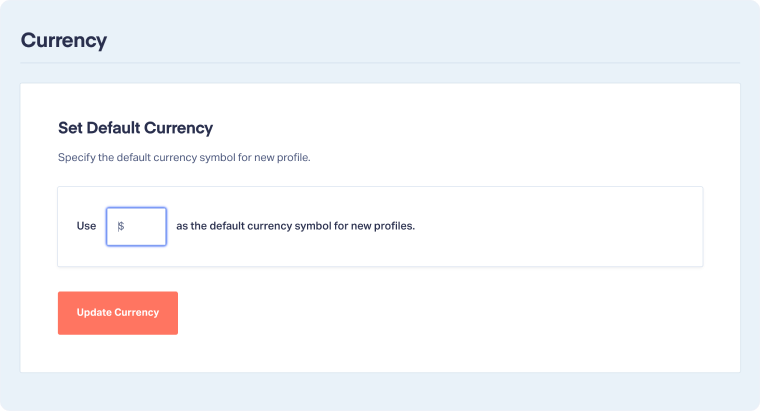Click the word 'profiles.' ending the input row sentence
Image resolution: width=760 pixels, height=411 pixels.
coord(393,226)
